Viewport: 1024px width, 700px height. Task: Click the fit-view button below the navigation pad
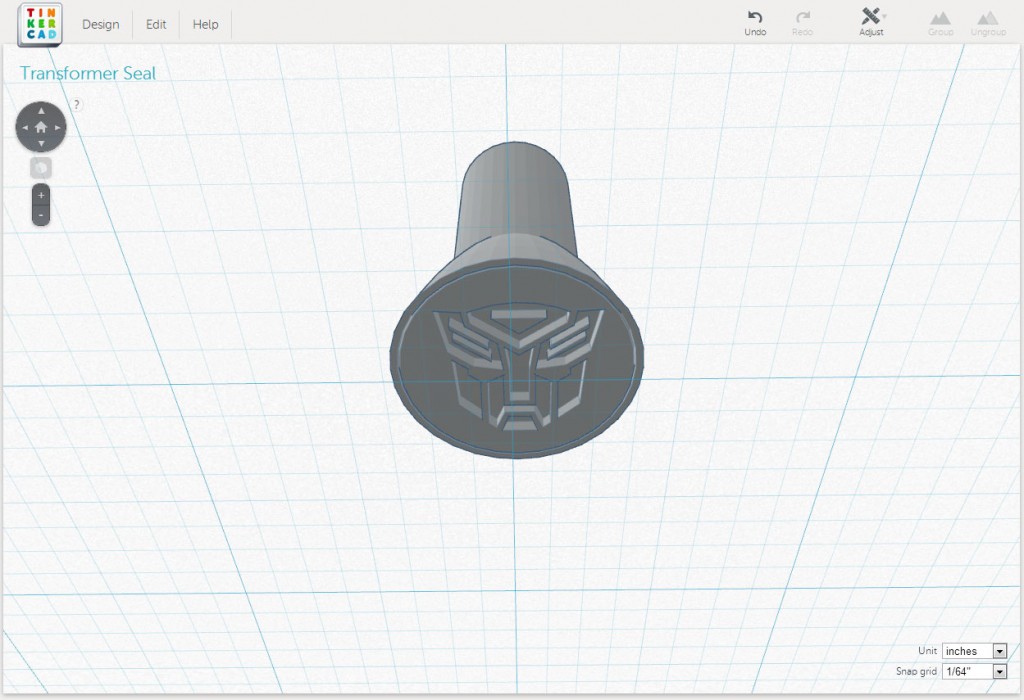(41, 167)
